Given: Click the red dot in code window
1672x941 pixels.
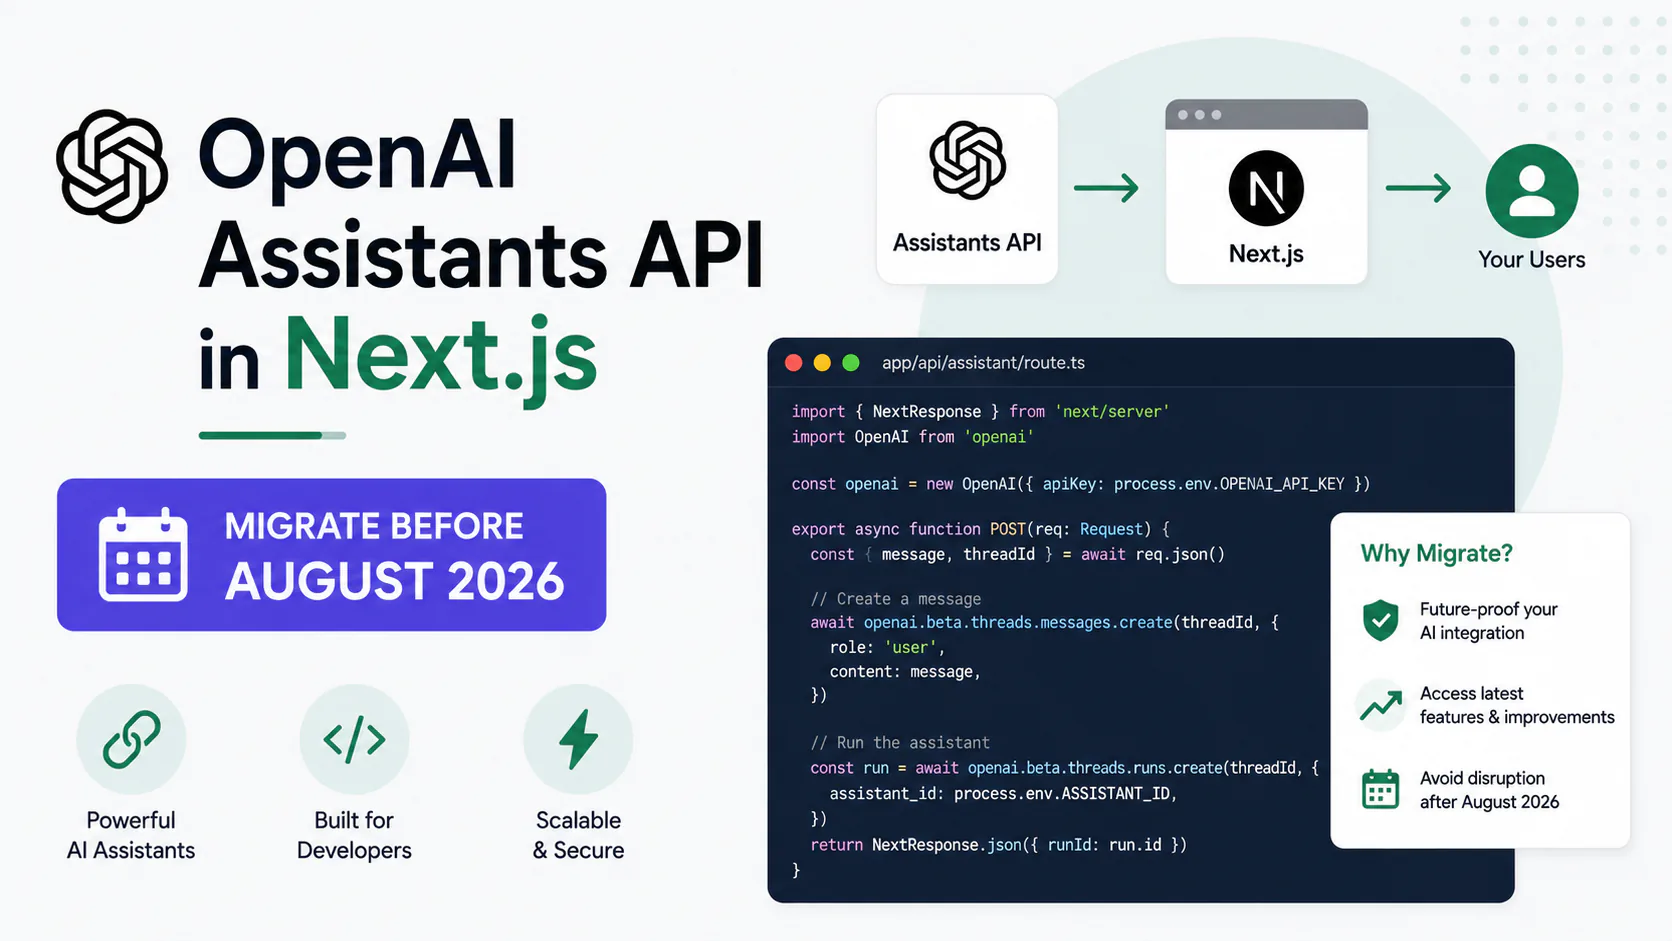Looking at the screenshot, I should click(794, 363).
